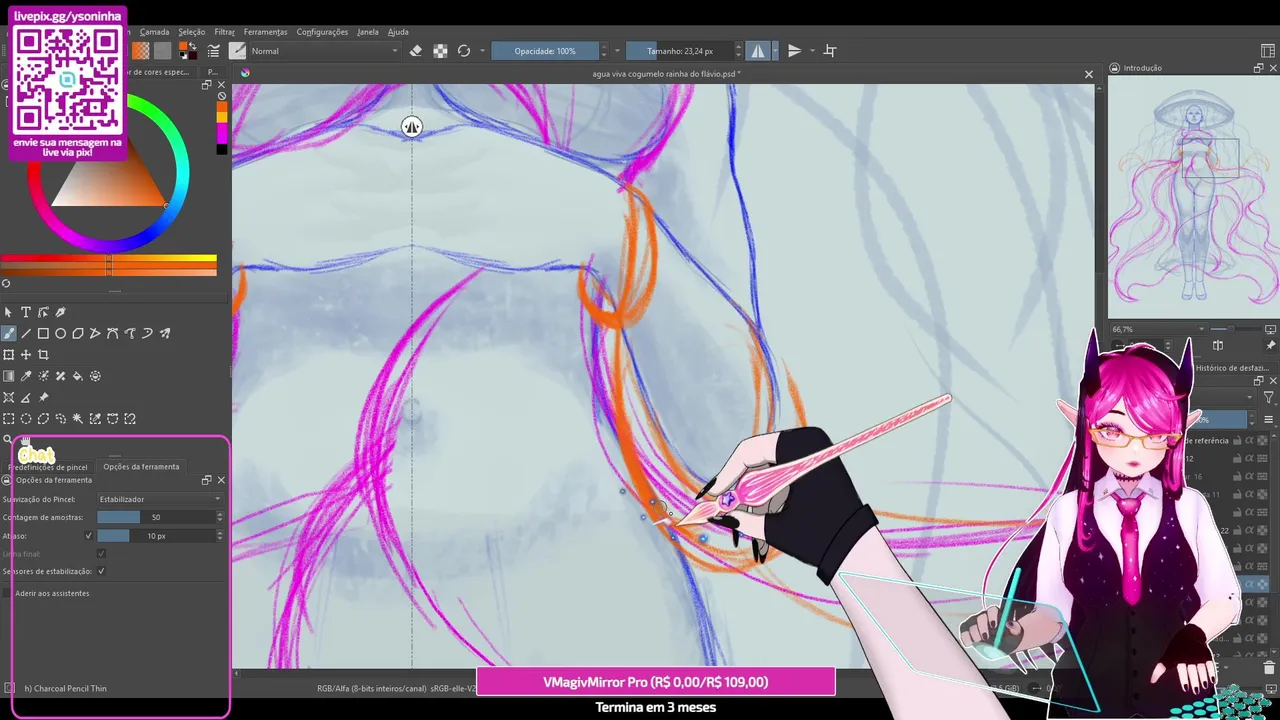The width and height of the screenshot is (1280, 720).
Task: Toggle mirror view in the Overview docker
Action: tap(1218, 346)
